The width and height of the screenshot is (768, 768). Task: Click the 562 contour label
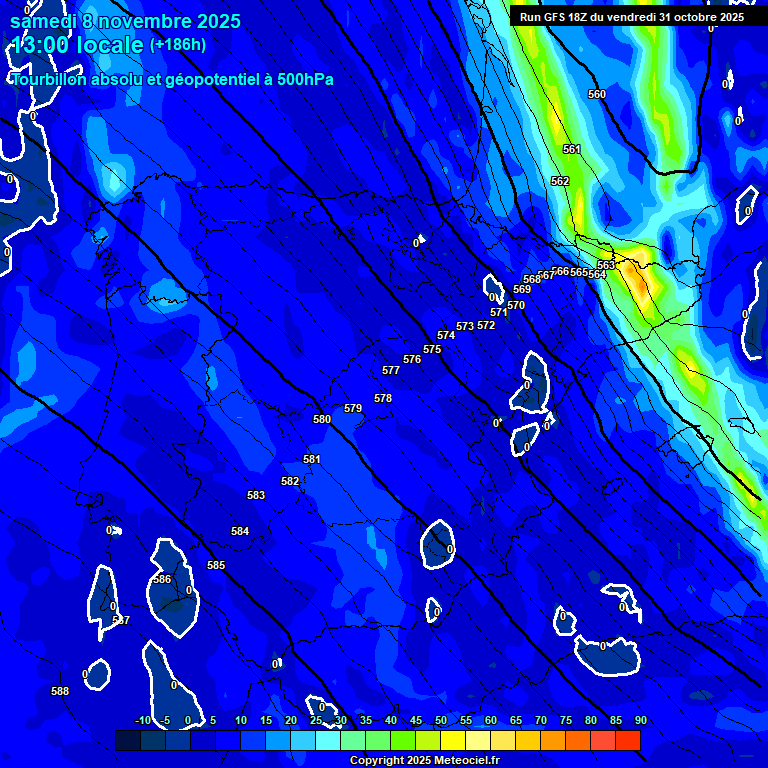(560, 182)
